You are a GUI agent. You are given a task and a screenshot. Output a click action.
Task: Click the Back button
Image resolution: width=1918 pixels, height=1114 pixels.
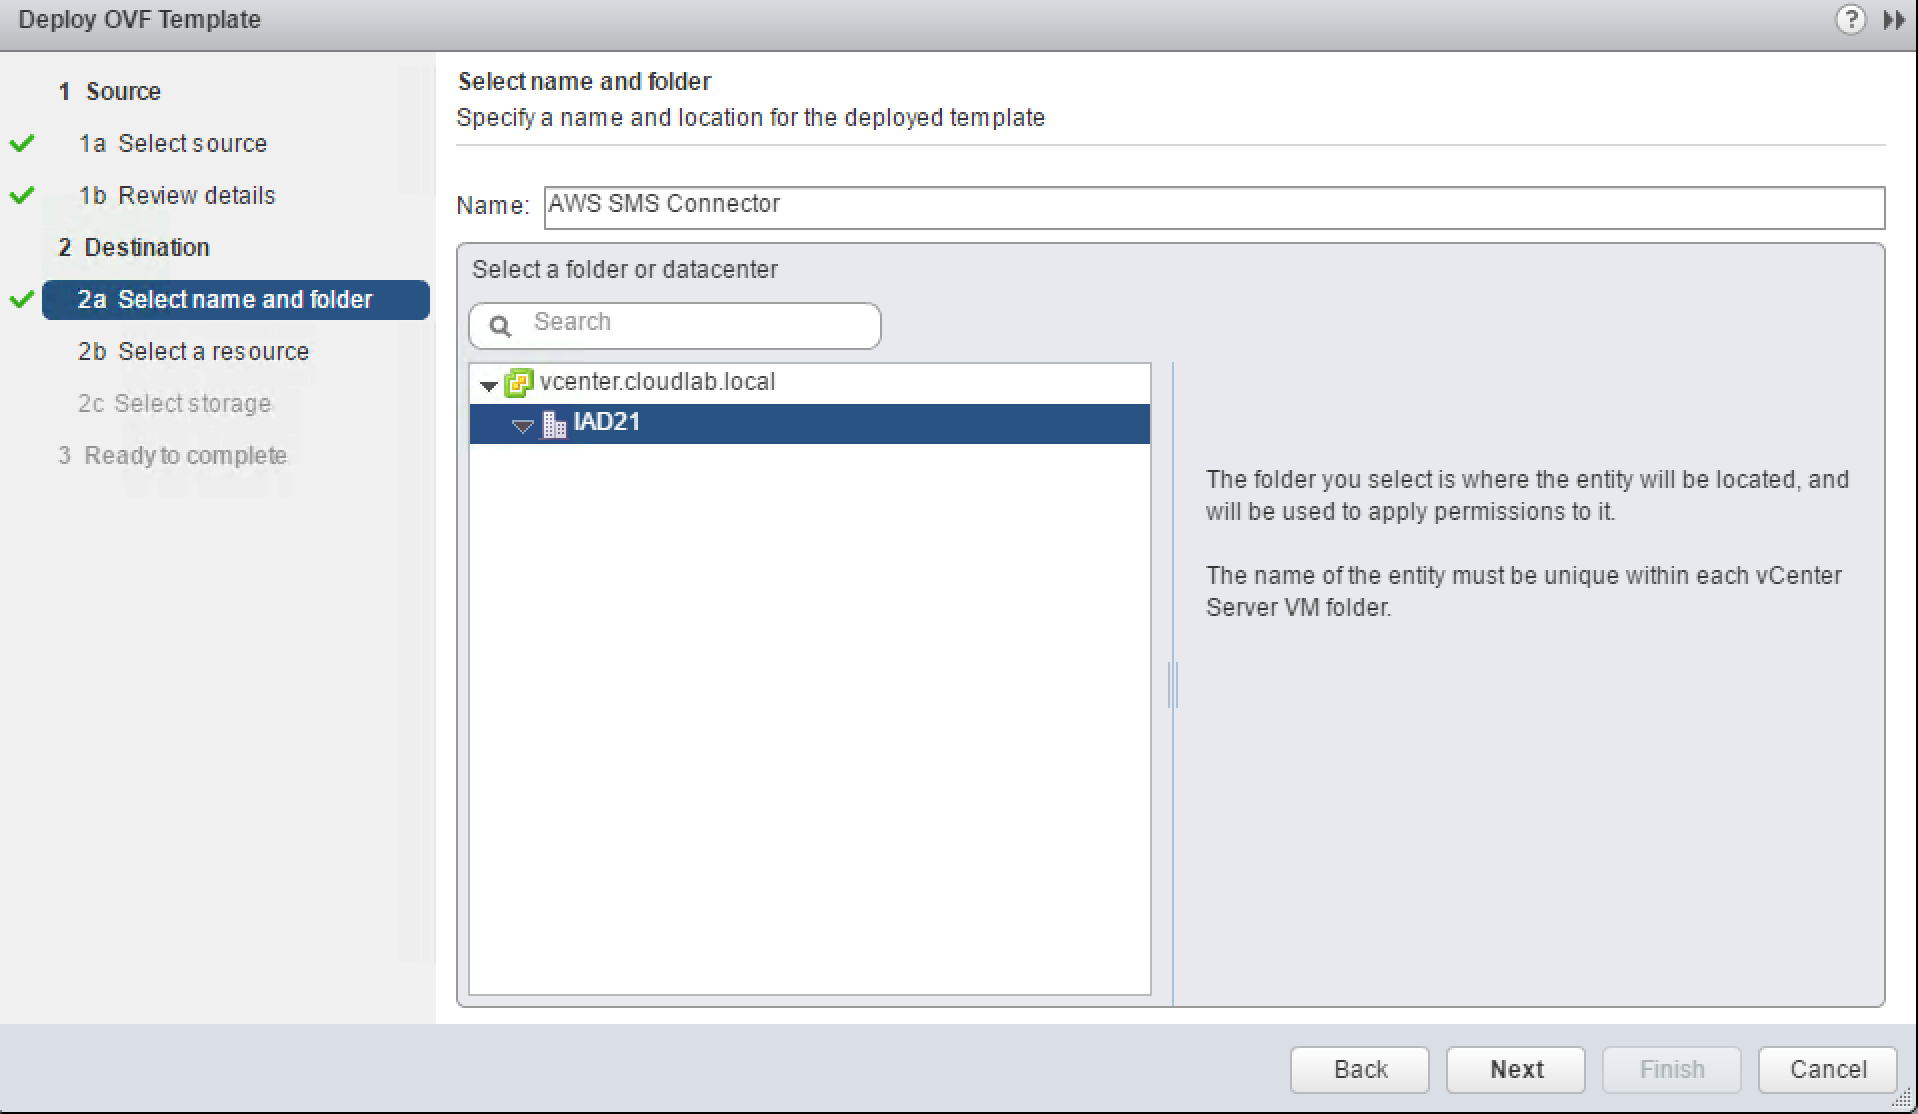(1359, 1069)
